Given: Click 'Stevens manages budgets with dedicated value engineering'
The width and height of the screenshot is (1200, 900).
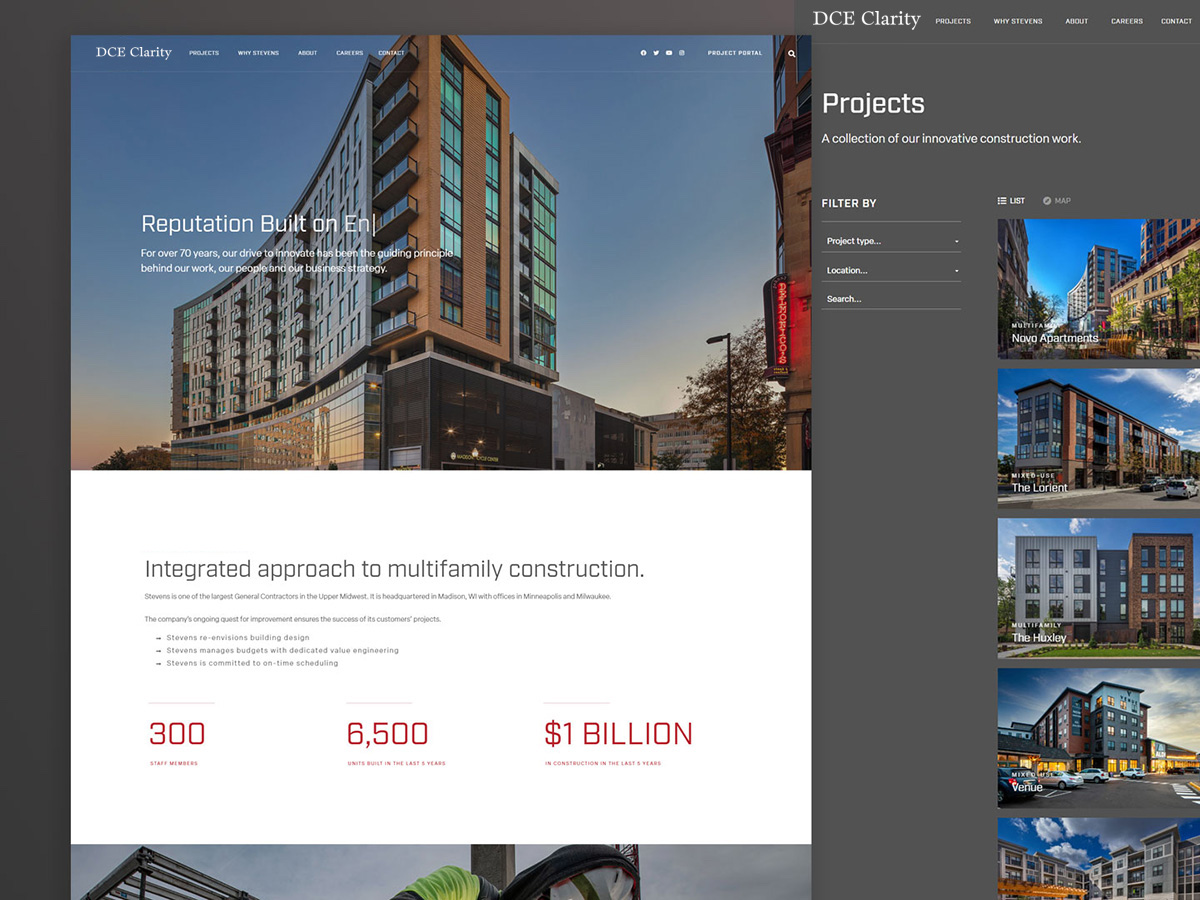Looking at the screenshot, I should tap(282, 651).
